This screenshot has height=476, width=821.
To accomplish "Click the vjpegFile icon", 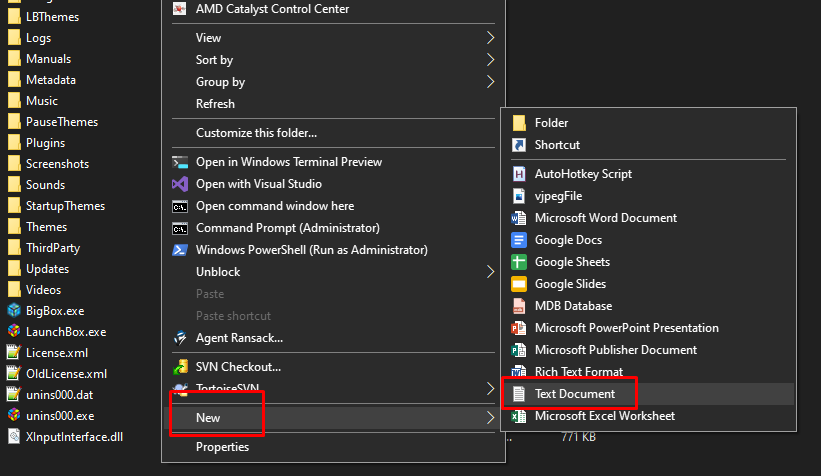I will (519, 196).
